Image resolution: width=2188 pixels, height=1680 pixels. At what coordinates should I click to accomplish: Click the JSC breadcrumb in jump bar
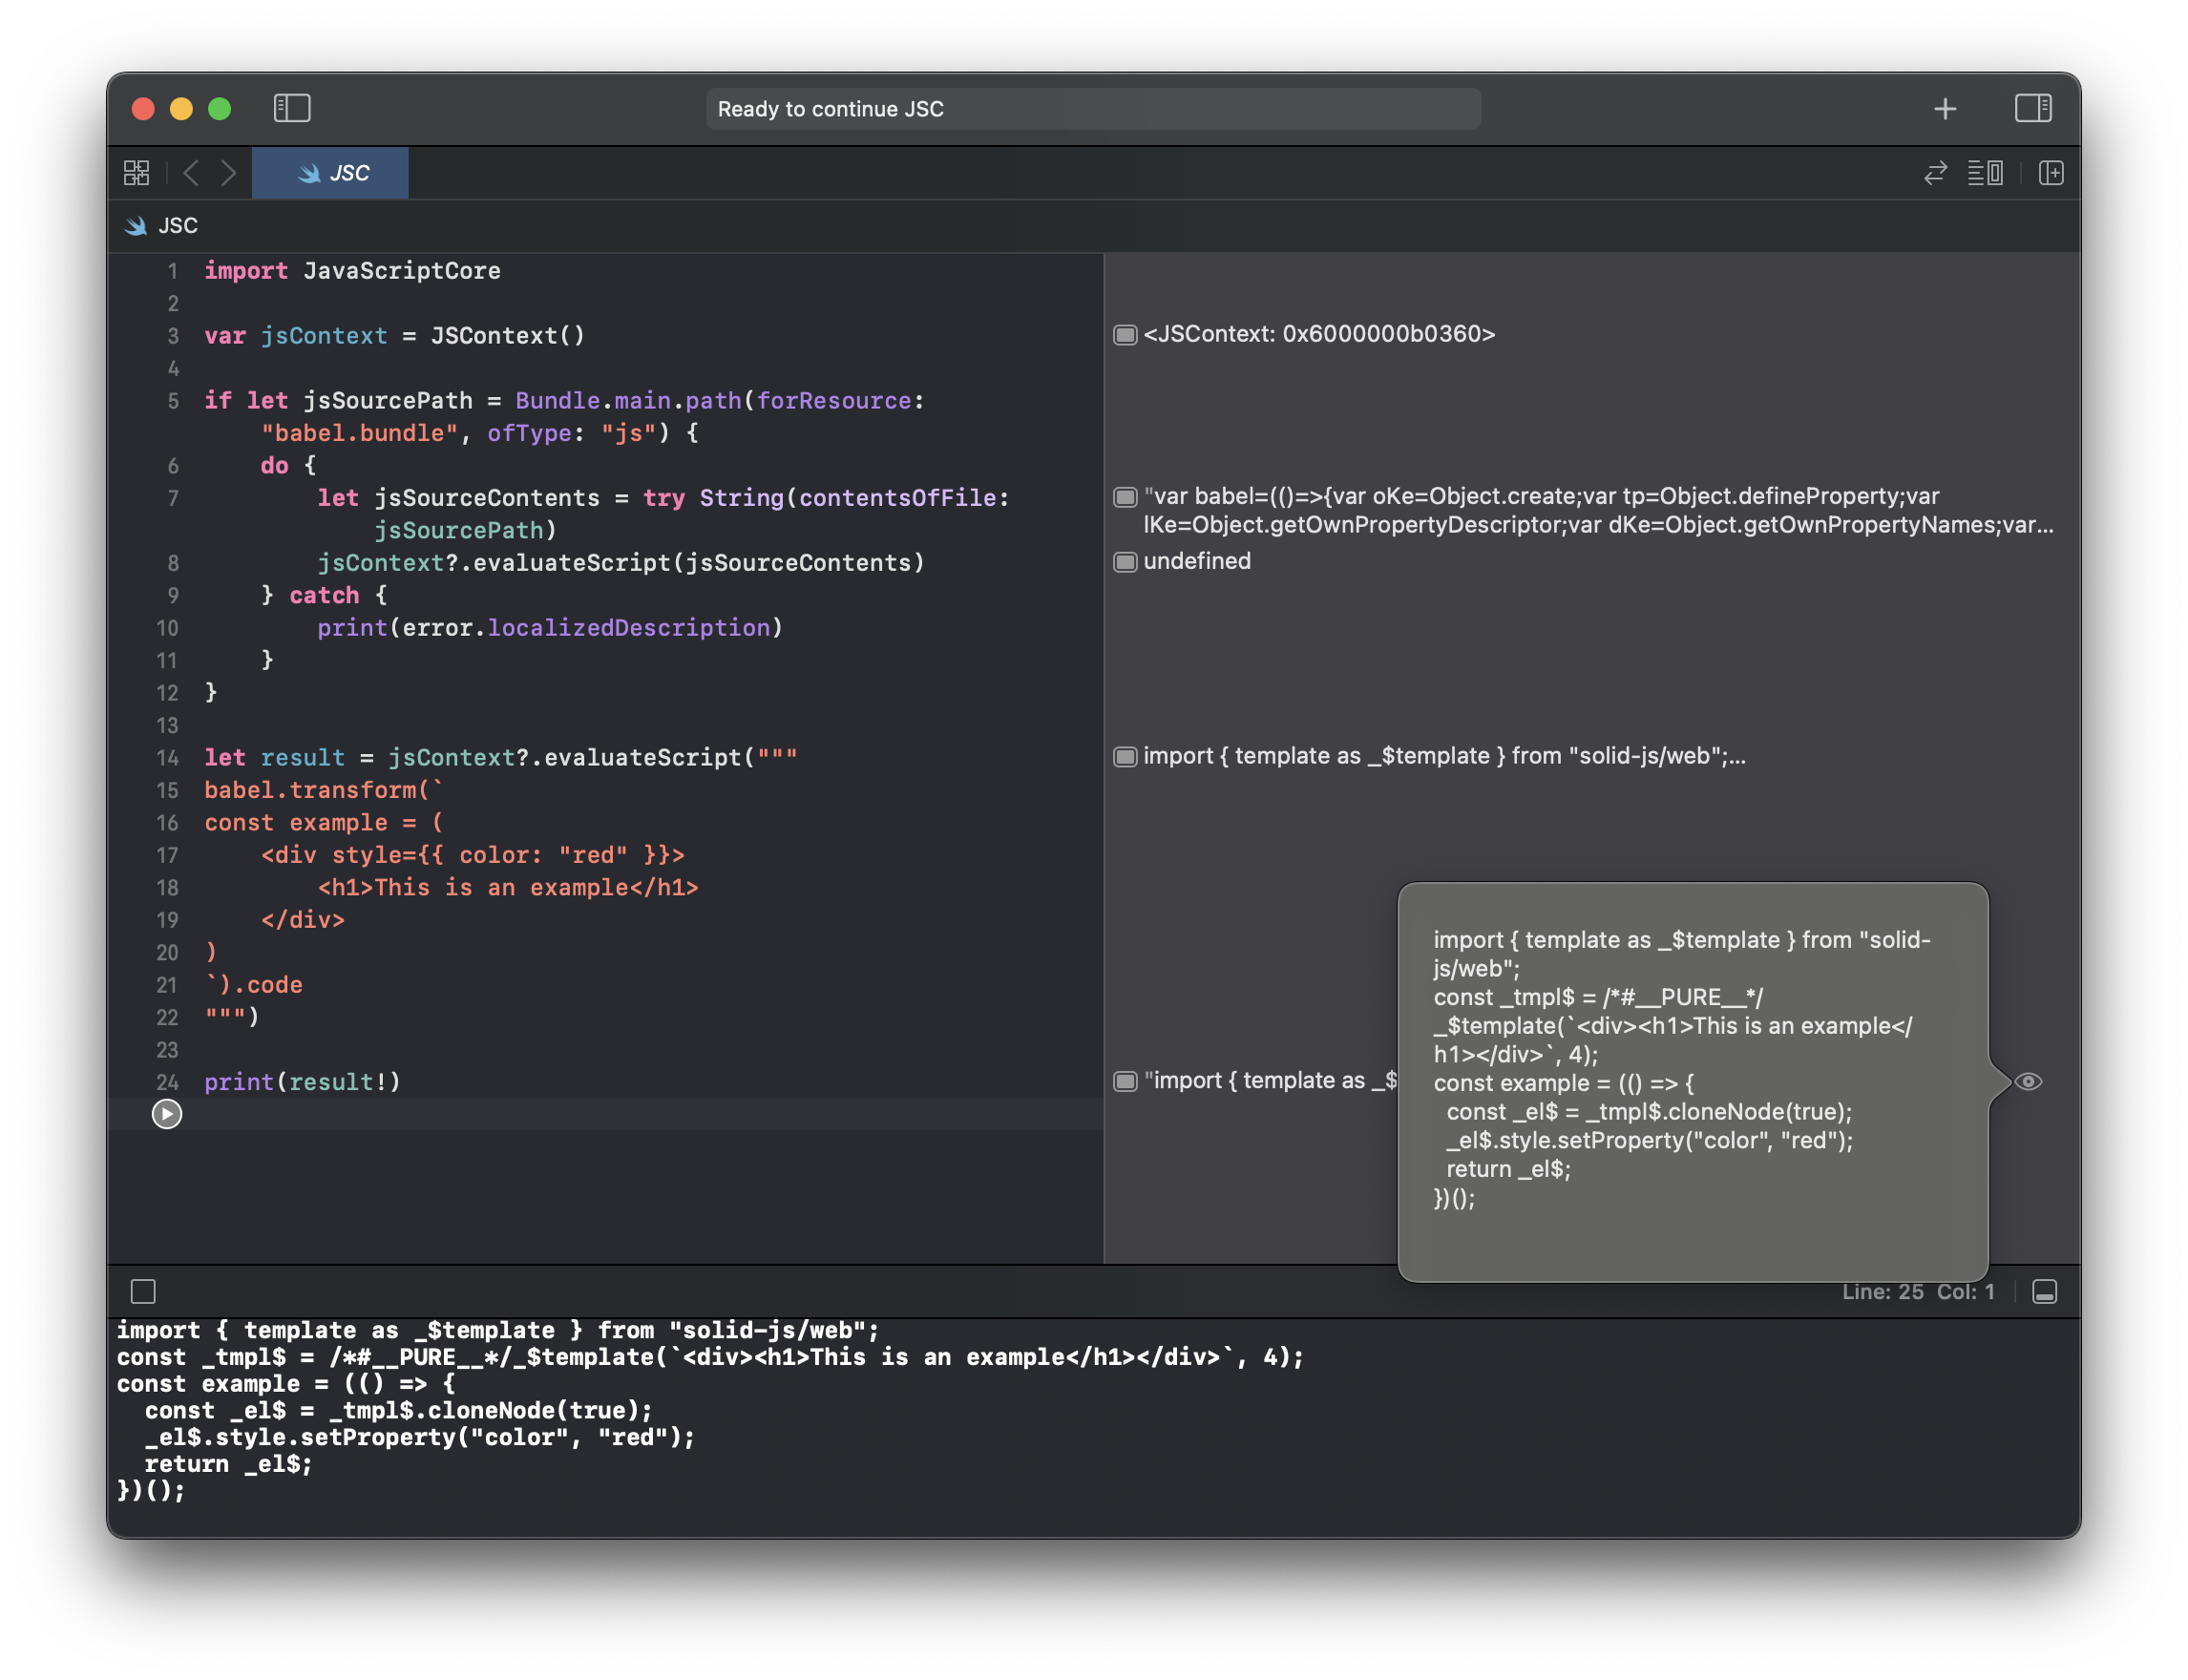pos(176,226)
